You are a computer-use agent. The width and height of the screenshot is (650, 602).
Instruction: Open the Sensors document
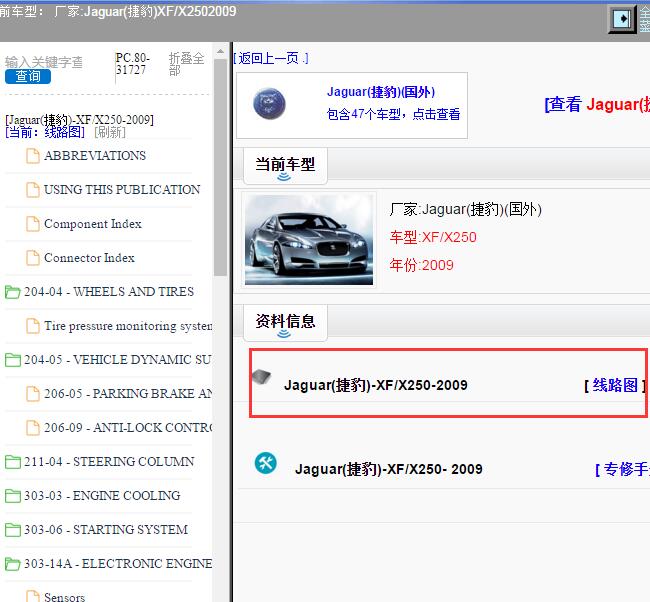tap(64, 597)
